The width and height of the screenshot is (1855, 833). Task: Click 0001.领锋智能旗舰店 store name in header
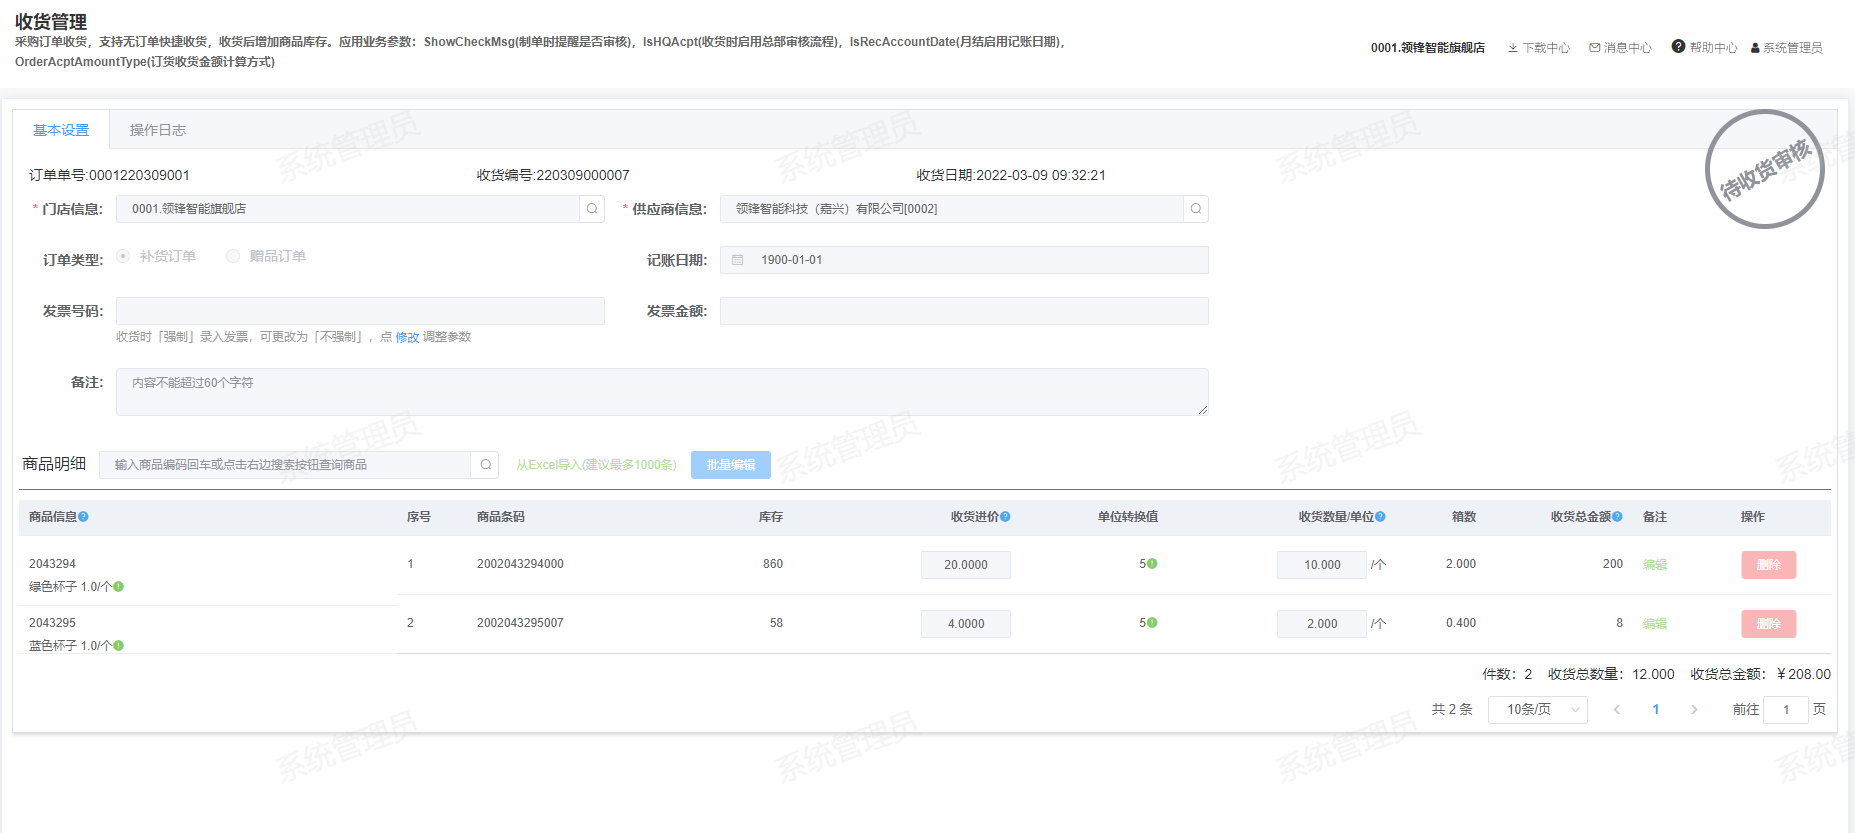point(1428,48)
